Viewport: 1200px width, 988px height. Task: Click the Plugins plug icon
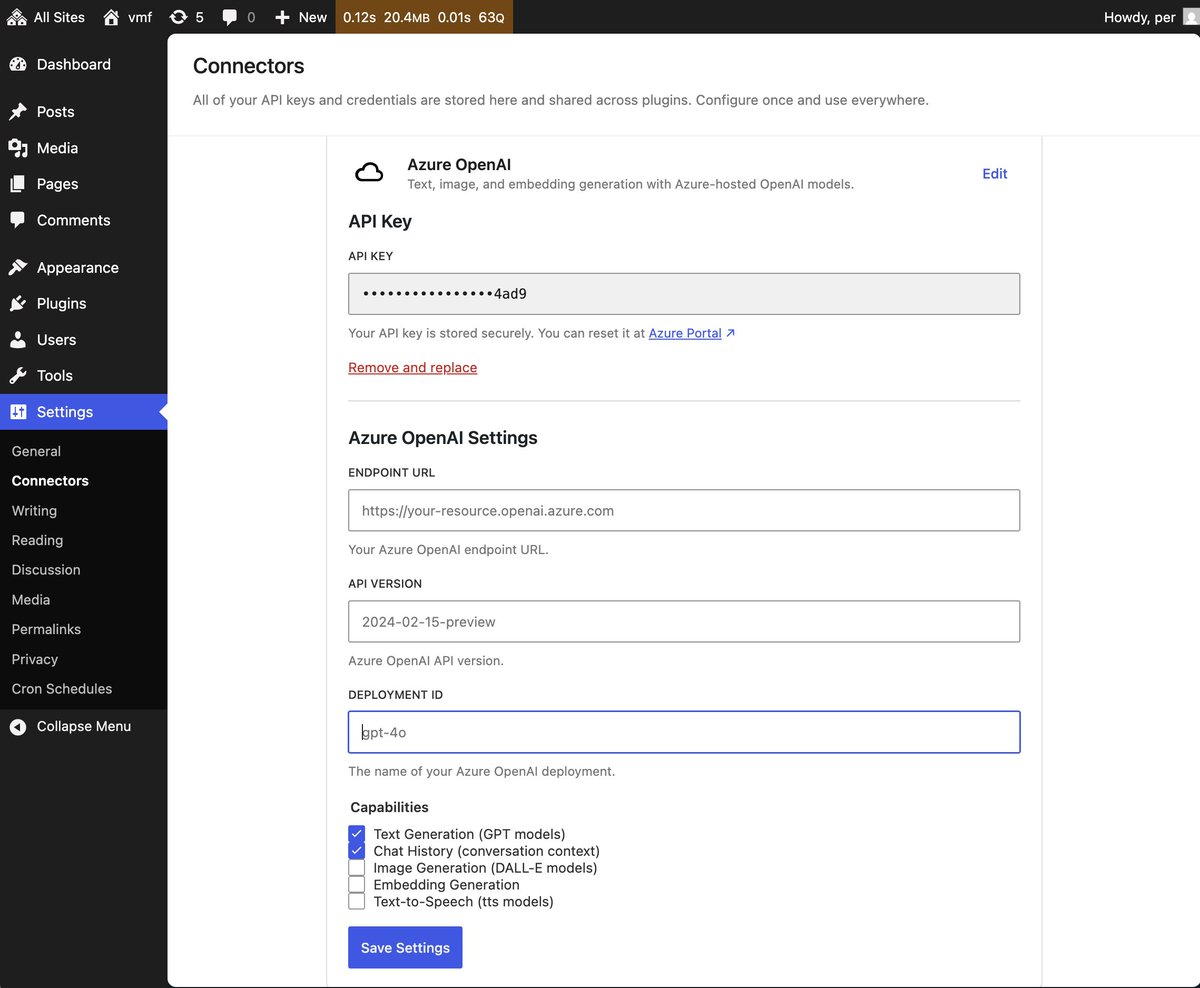point(18,304)
